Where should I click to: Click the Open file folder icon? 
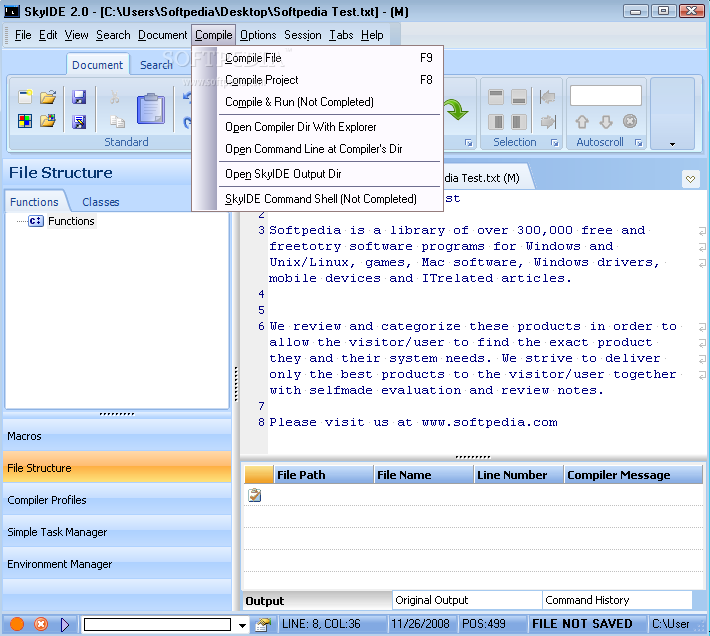pyautogui.click(x=48, y=97)
